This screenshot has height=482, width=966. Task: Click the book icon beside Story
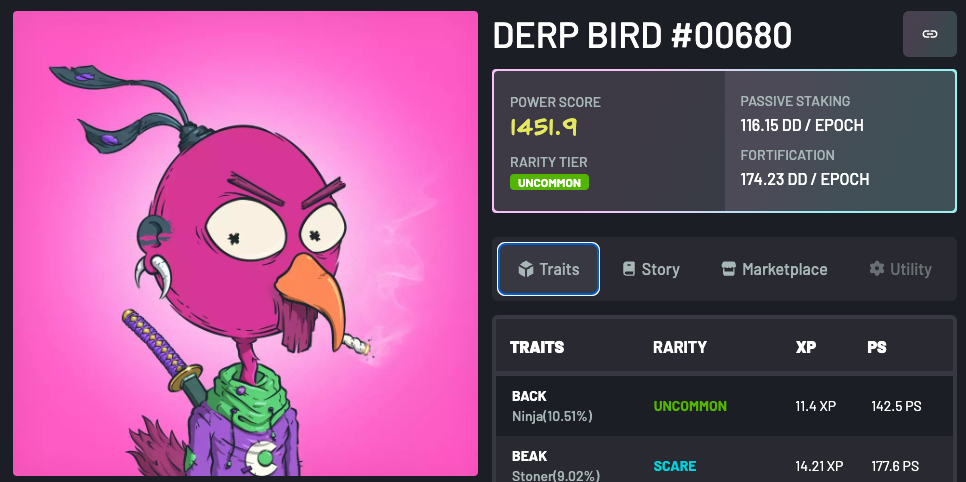(x=628, y=269)
